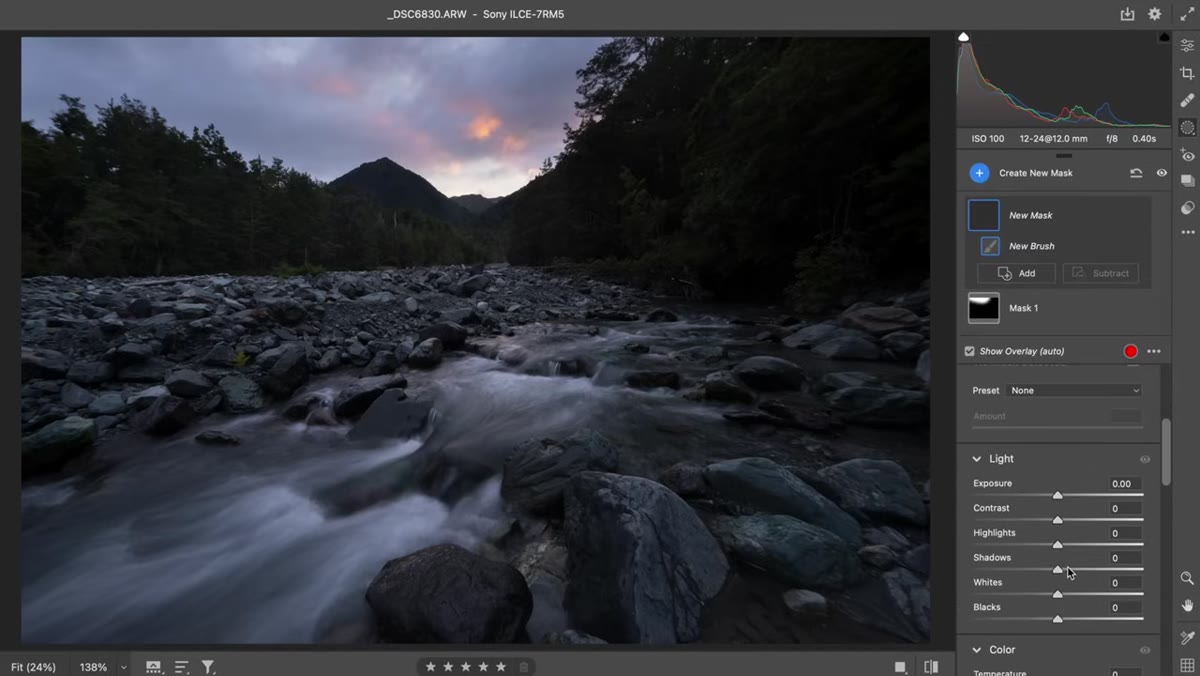This screenshot has width=1200, height=676.
Task: Select the Healing bandage tool
Action: pos(1187,100)
